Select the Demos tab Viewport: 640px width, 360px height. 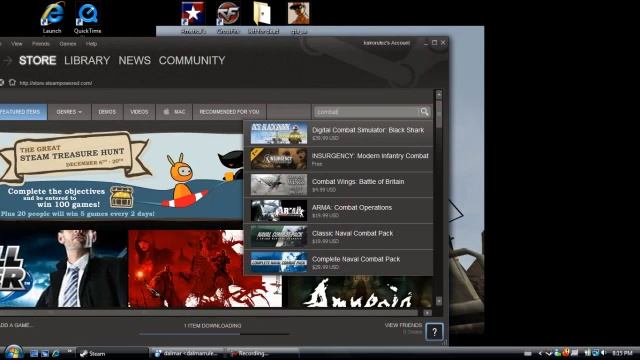coord(107,111)
